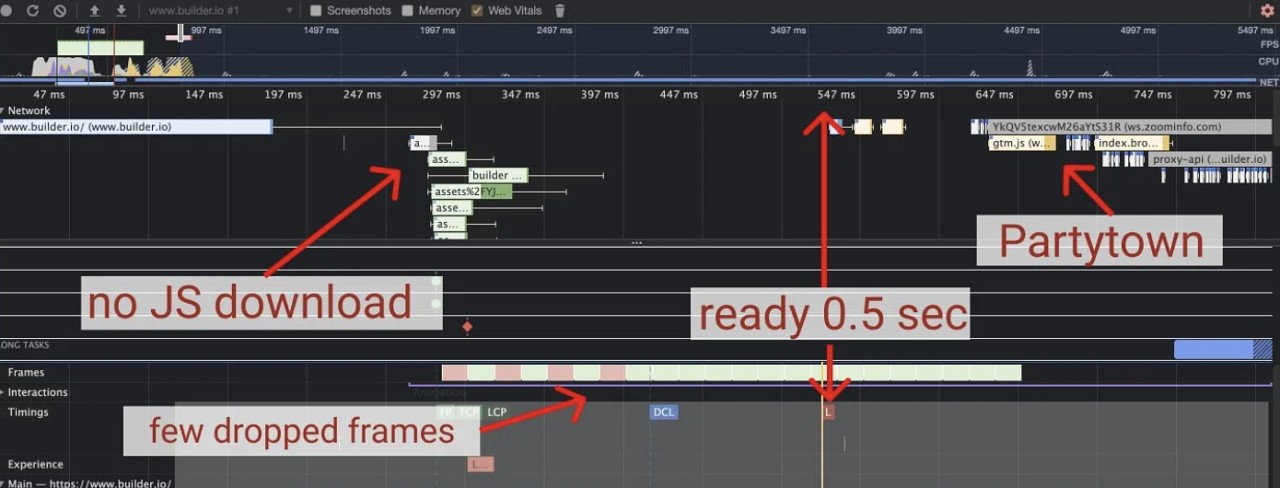The width and height of the screenshot is (1280, 488).
Task: Start recording with the Record button
Action: (x=8, y=10)
